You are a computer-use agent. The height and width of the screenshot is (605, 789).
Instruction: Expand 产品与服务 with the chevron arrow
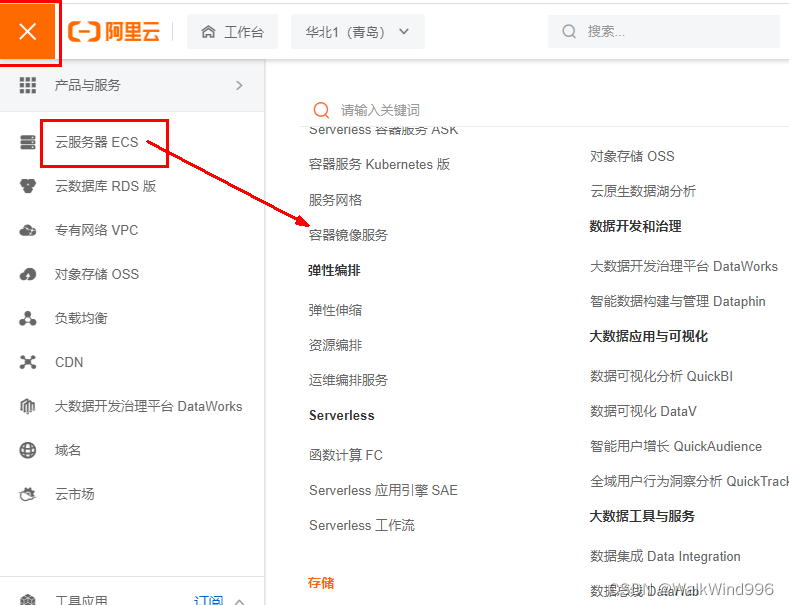click(x=240, y=85)
